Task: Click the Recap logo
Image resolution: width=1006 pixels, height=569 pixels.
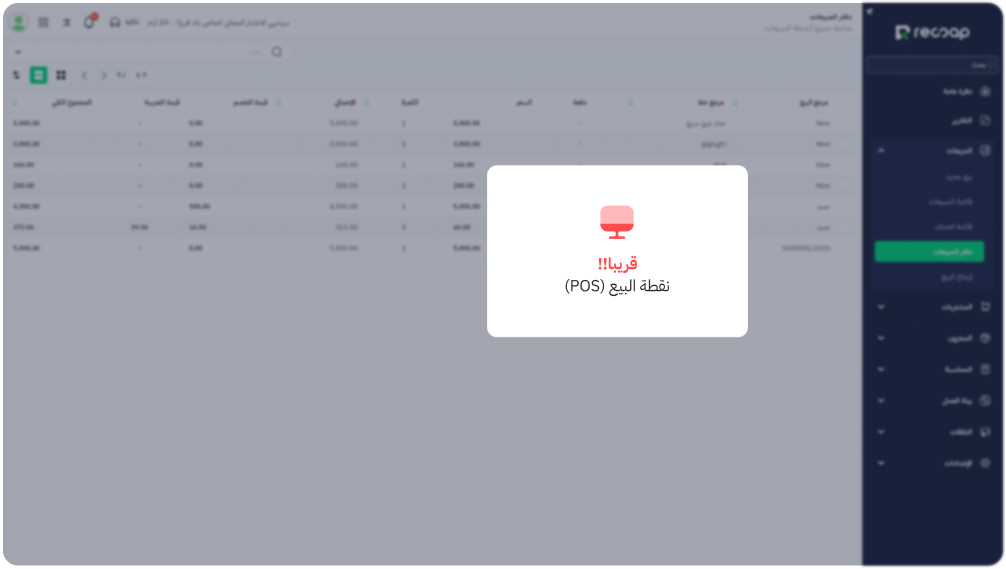Action: [932, 33]
